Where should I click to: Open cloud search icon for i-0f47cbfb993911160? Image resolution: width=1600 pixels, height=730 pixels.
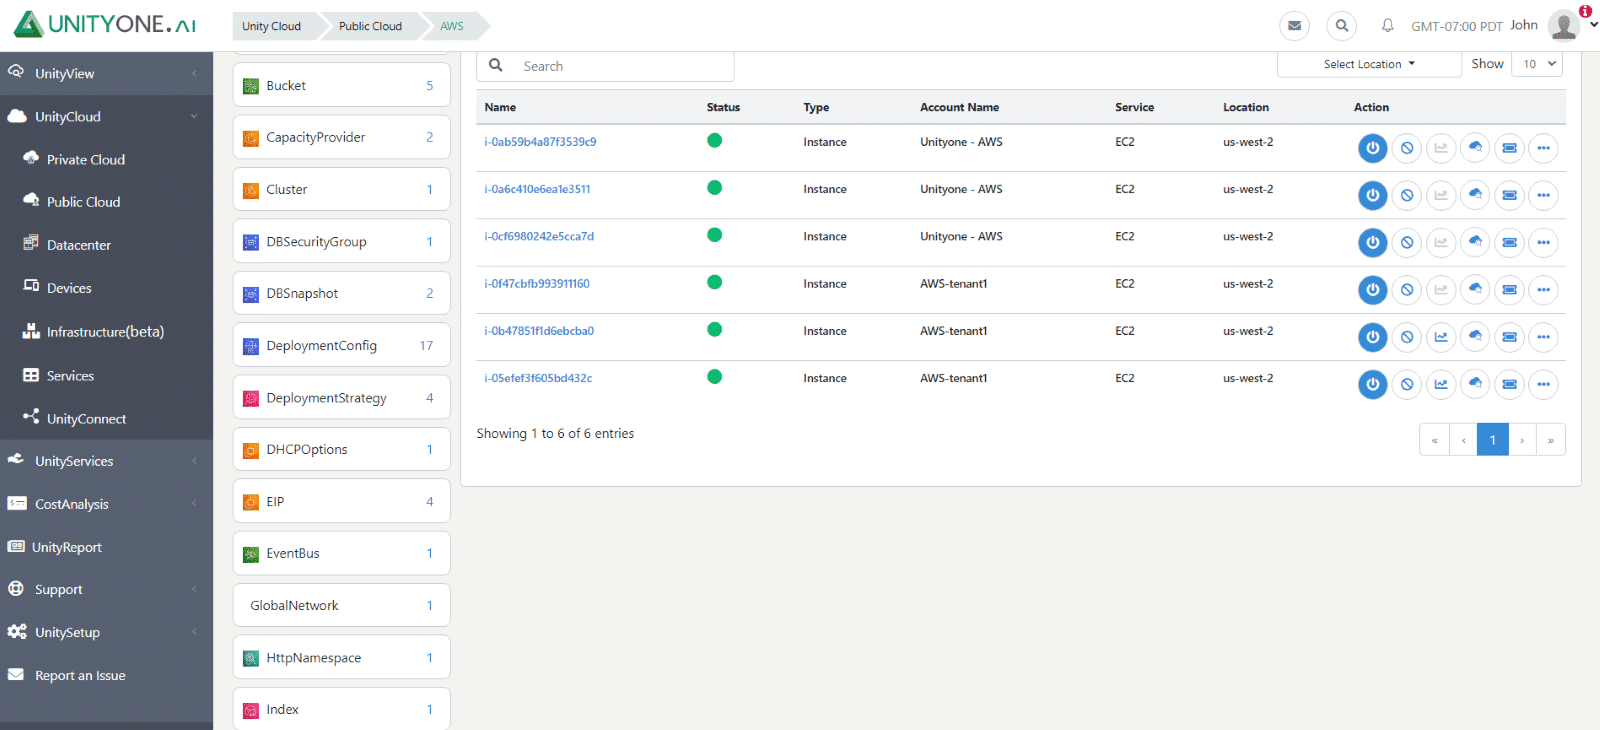pos(1475,290)
